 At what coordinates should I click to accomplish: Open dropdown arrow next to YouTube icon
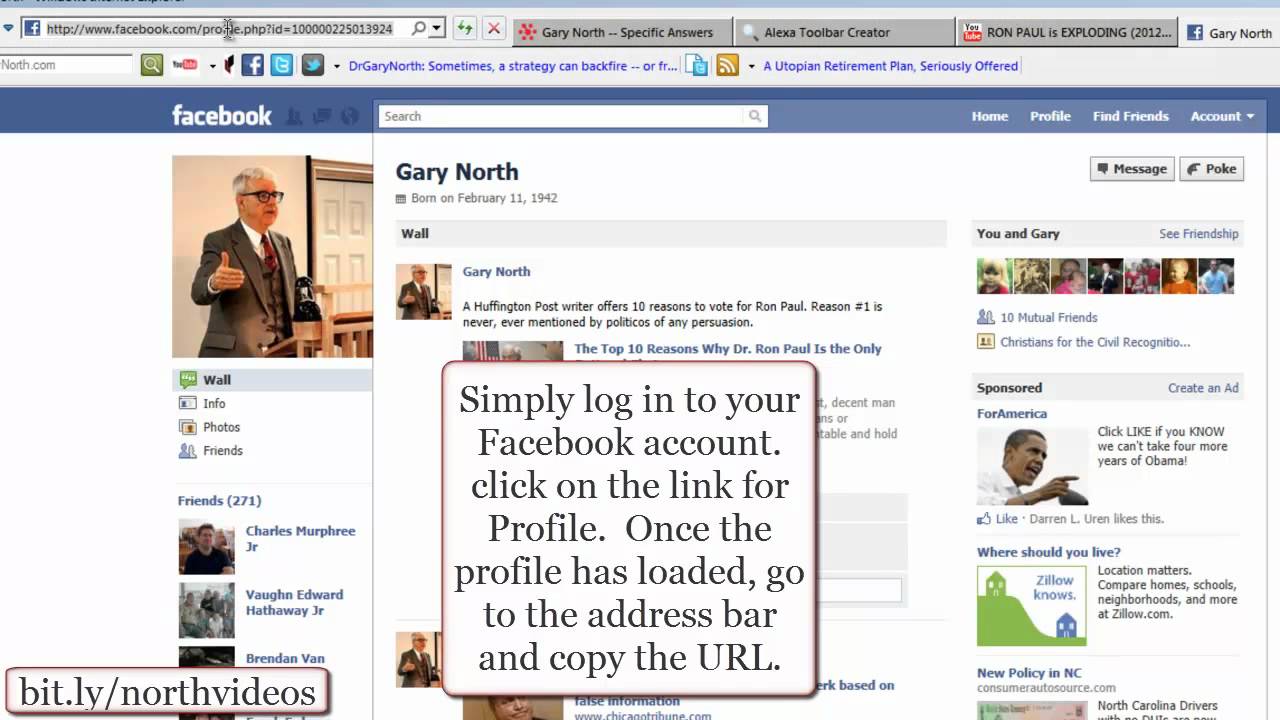212,66
